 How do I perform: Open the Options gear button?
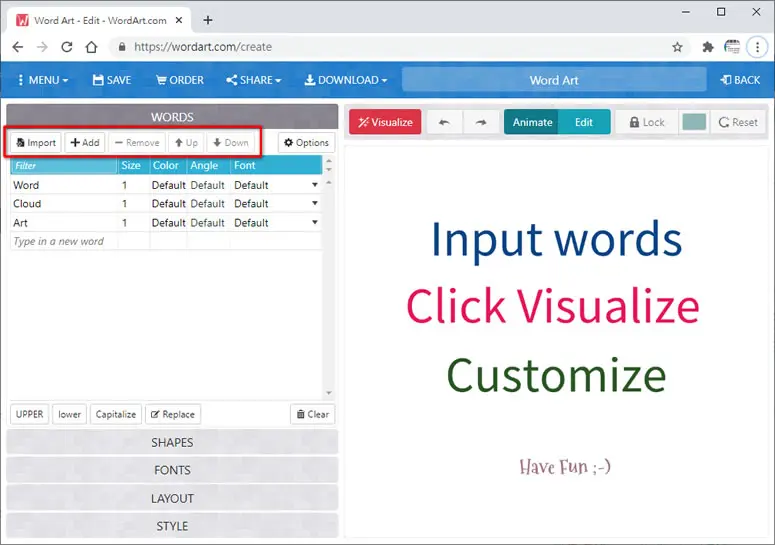(306, 143)
